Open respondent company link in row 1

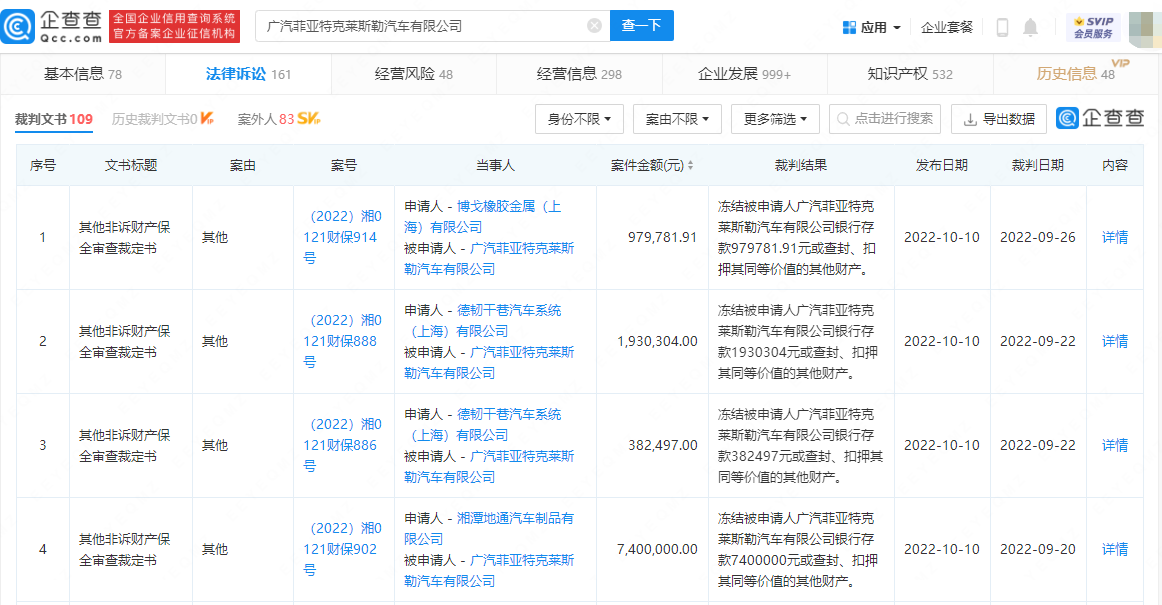[489, 258]
